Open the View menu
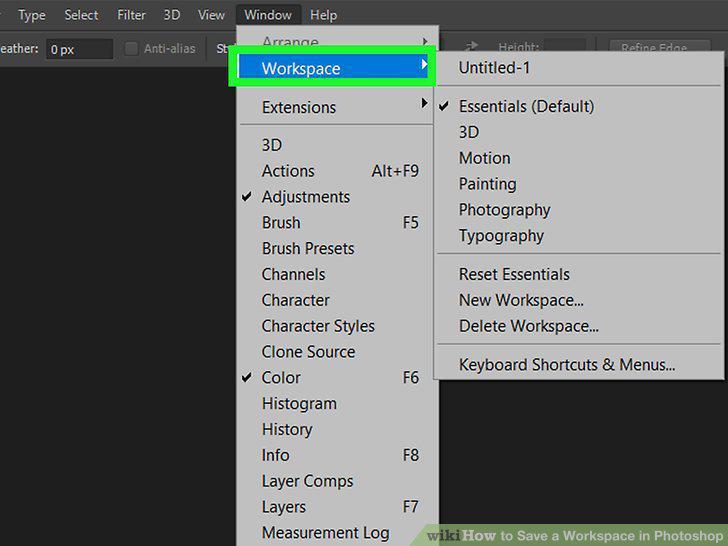Screen dimensions: 728x546 pos(211,15)
